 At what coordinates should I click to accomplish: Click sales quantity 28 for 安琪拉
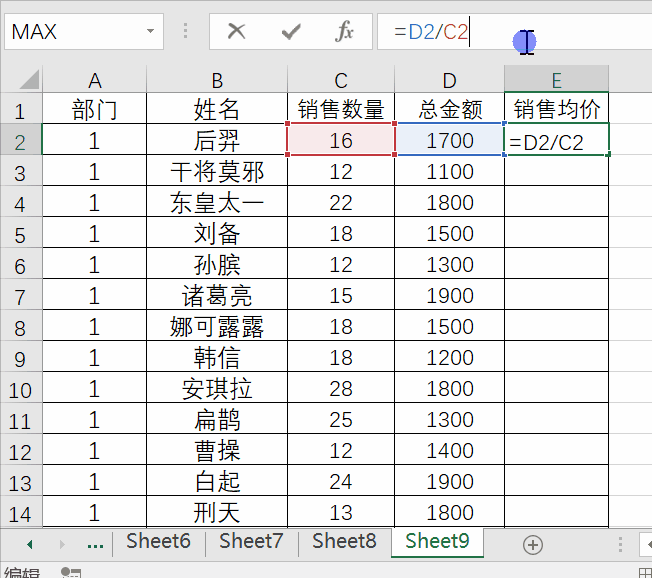click(341, 388)
